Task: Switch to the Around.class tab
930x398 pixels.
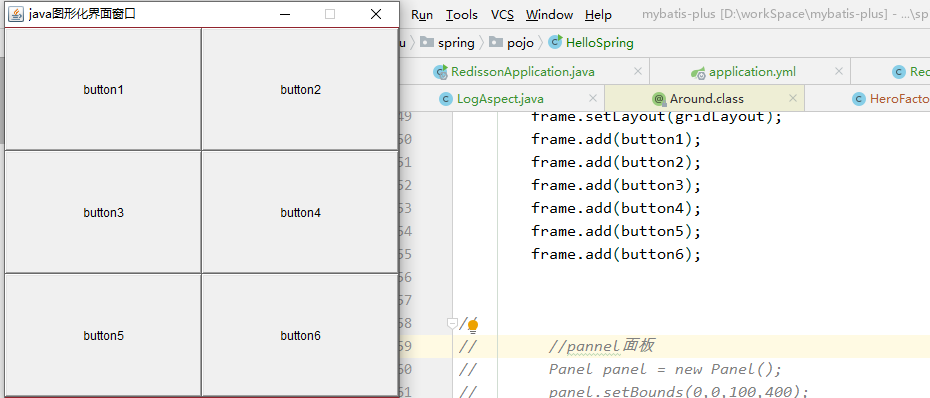Action: (x=706, y=98)
